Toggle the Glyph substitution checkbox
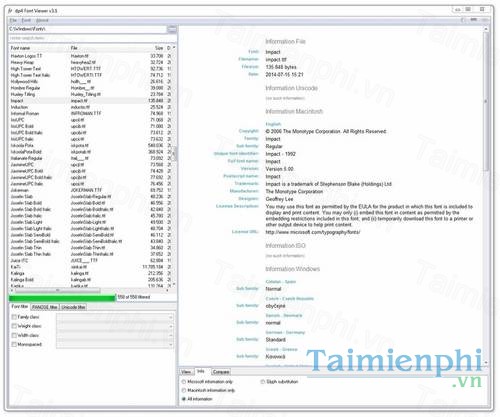 click(263, 382)
